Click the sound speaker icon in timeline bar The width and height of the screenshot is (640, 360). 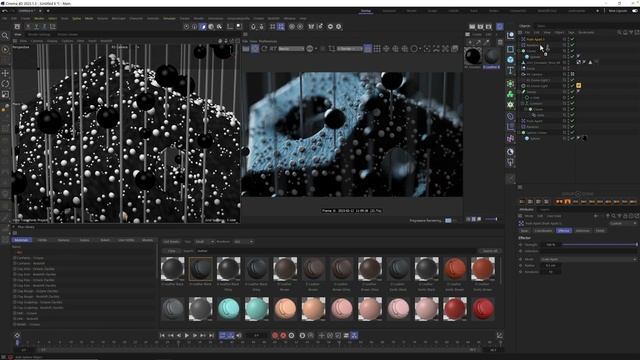(x=239, y=336)
